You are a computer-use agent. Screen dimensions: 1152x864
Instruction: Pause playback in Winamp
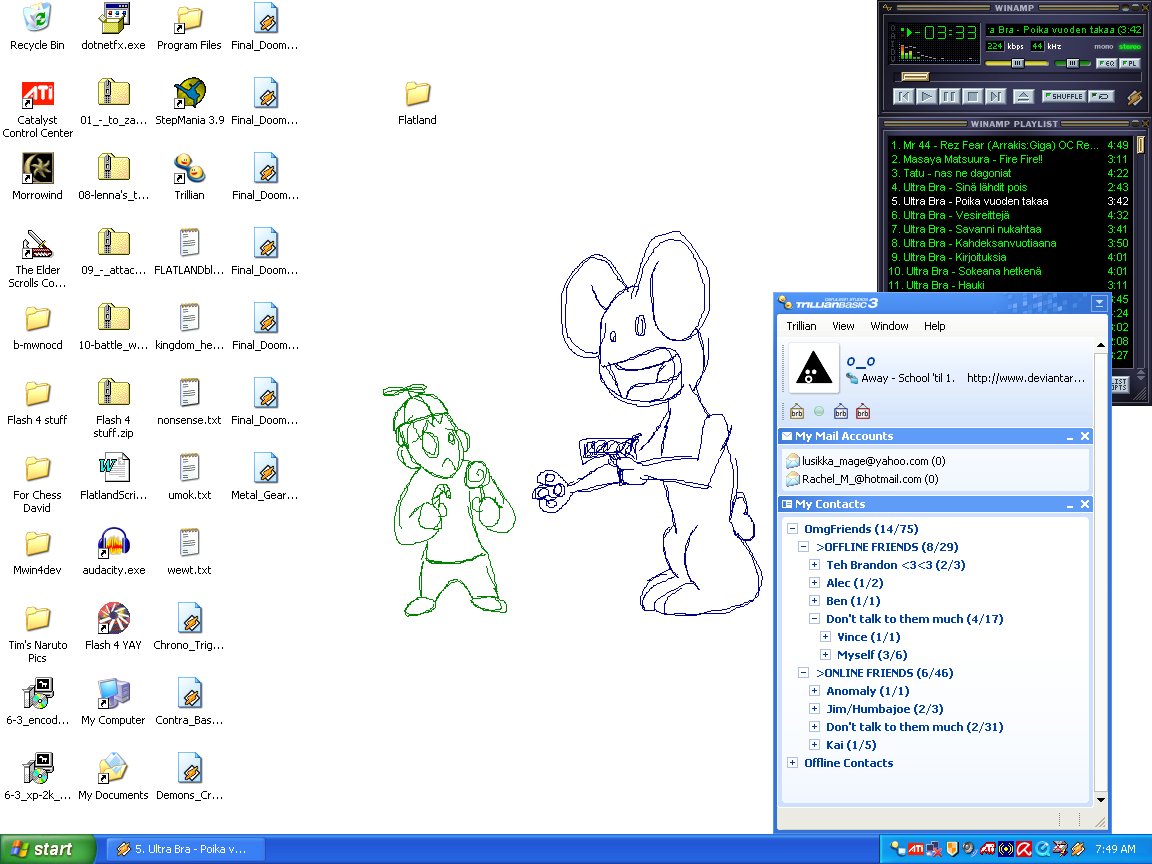(x=949, y=96)
